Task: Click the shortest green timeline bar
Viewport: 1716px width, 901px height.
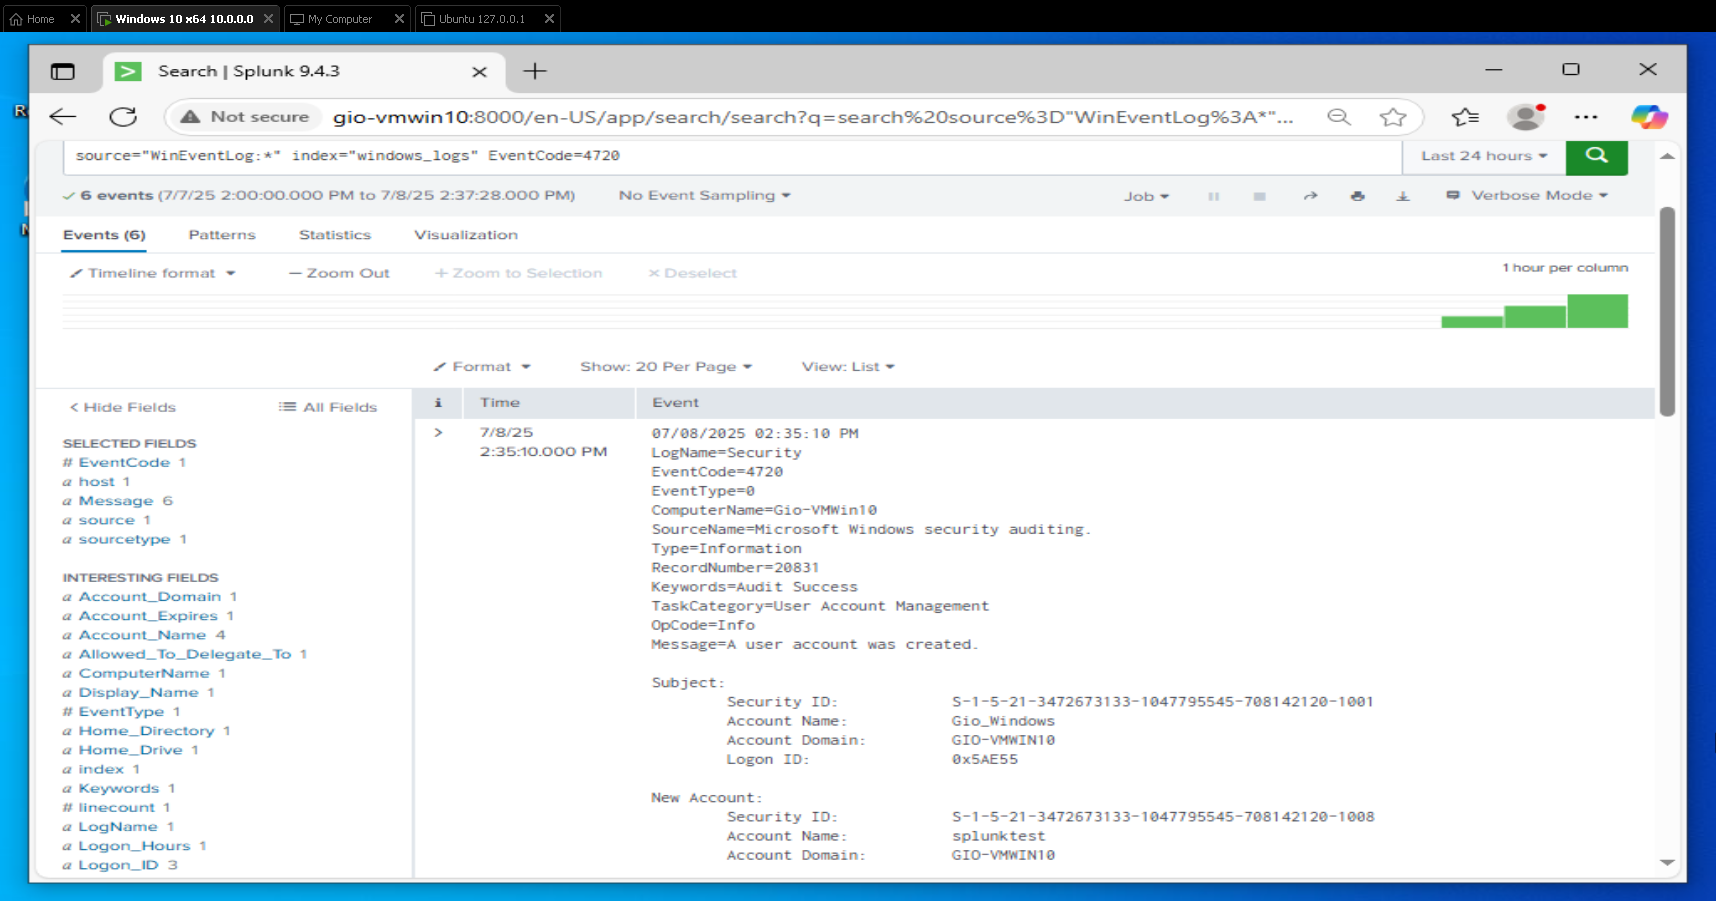Action: [1472, 322]
